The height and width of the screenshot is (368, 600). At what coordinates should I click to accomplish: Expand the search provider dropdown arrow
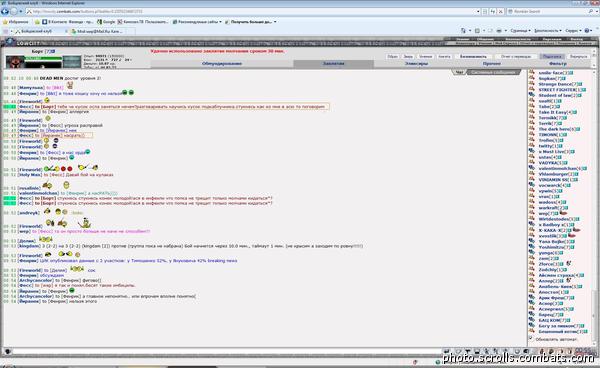tap(596, 11)
